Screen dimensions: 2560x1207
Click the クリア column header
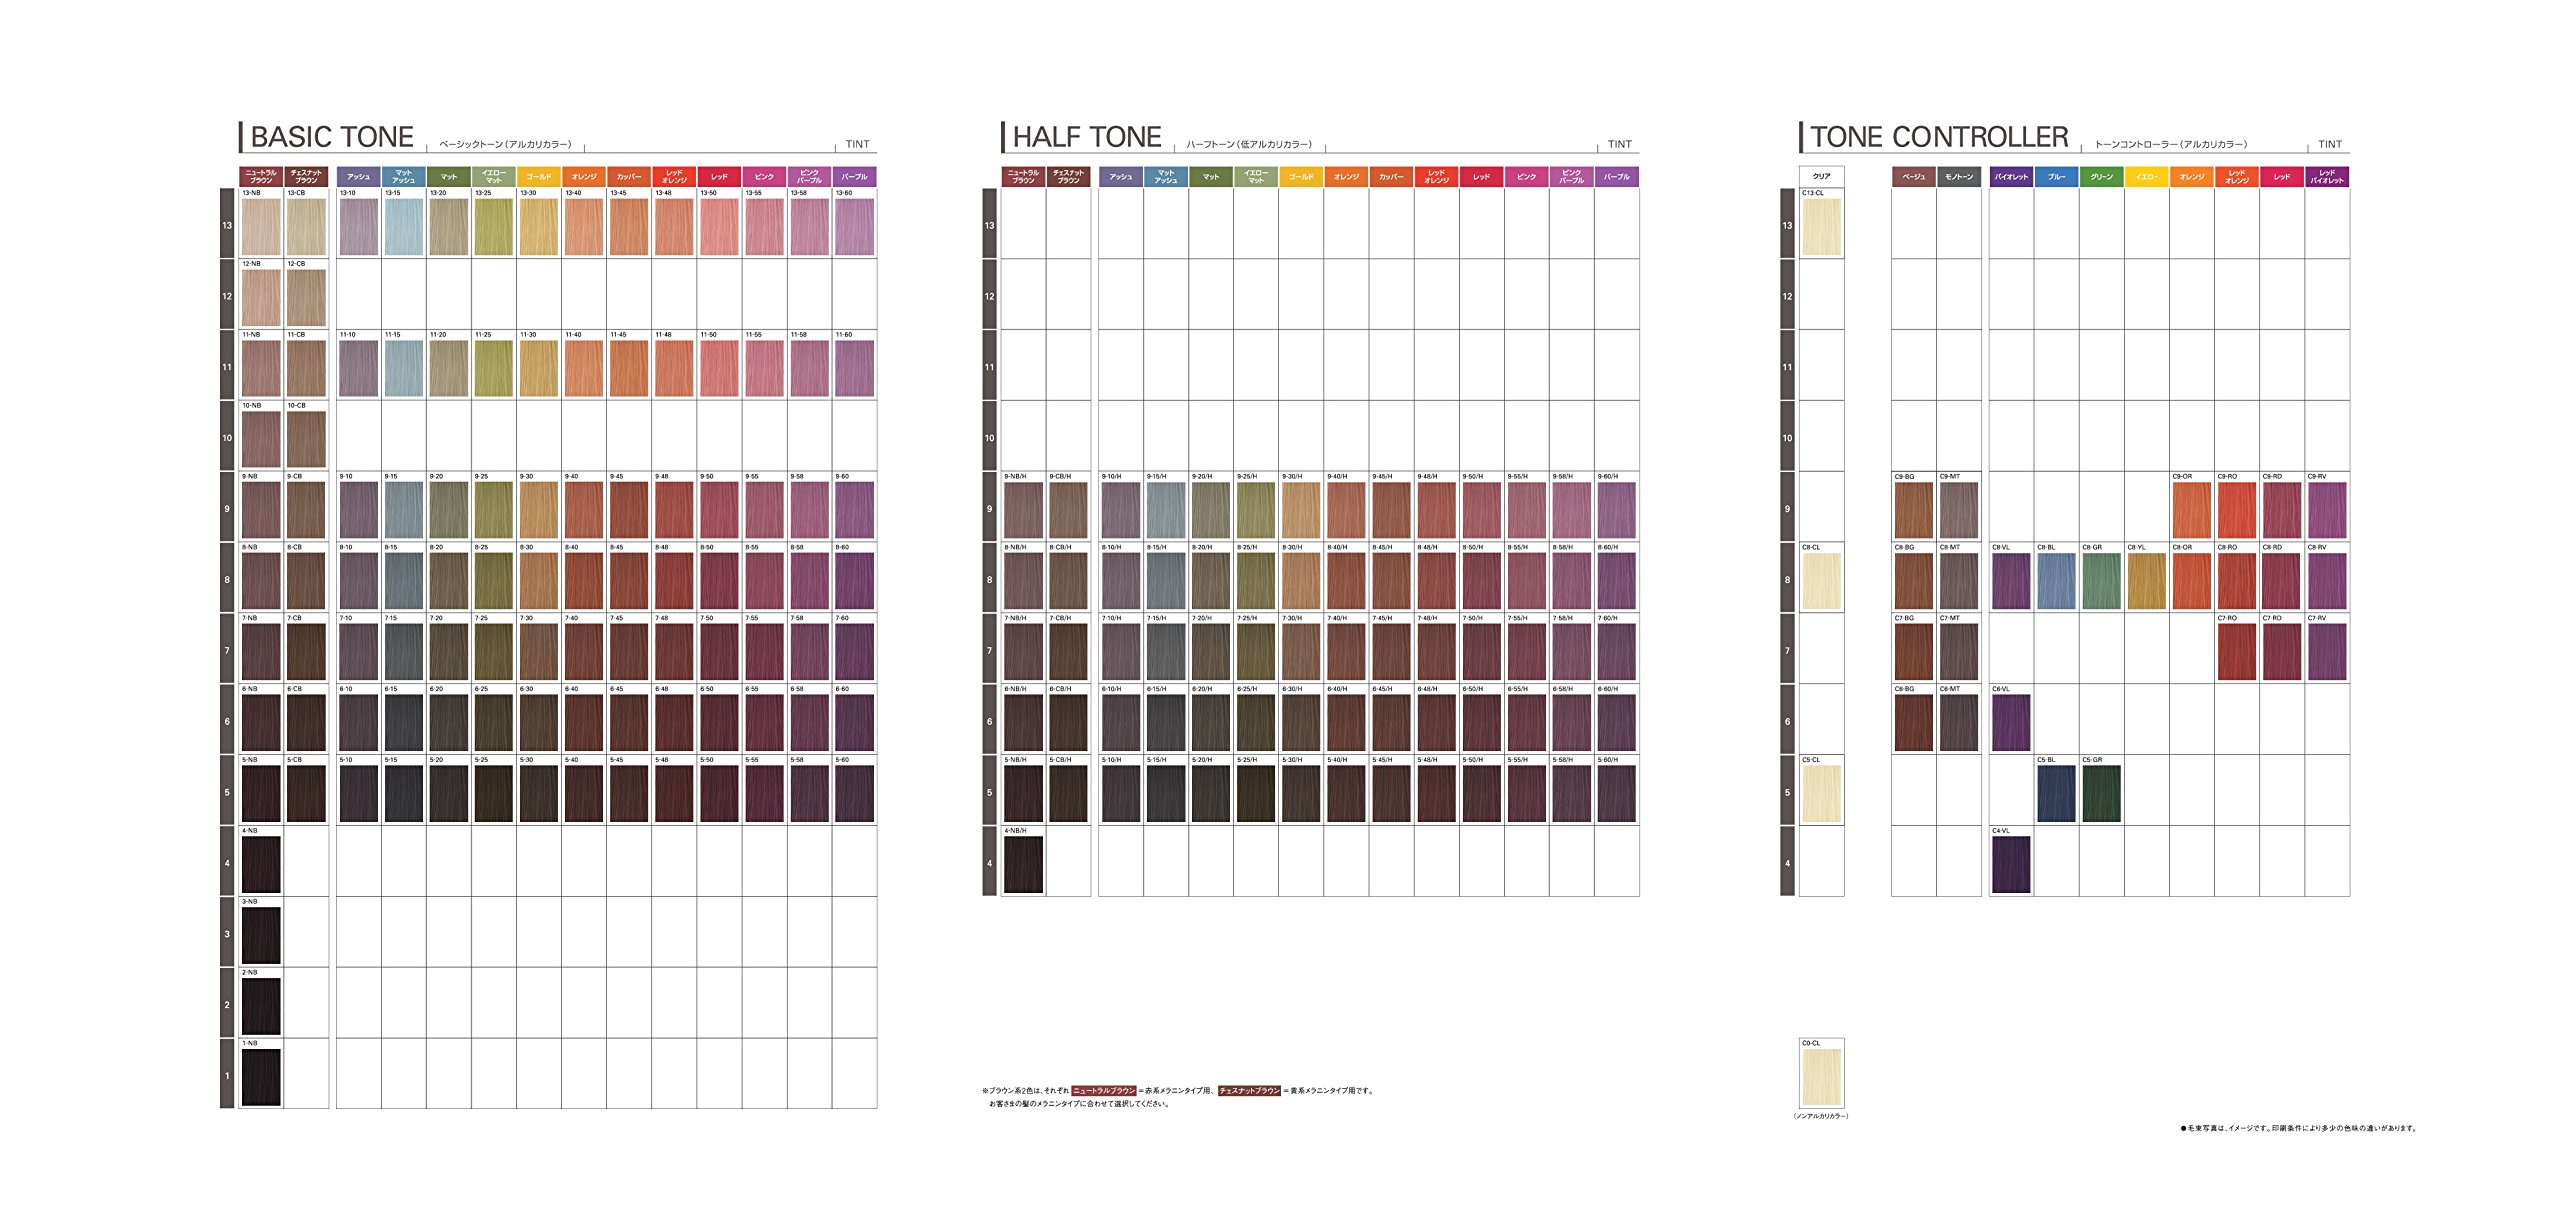(x=1821, y=177)
